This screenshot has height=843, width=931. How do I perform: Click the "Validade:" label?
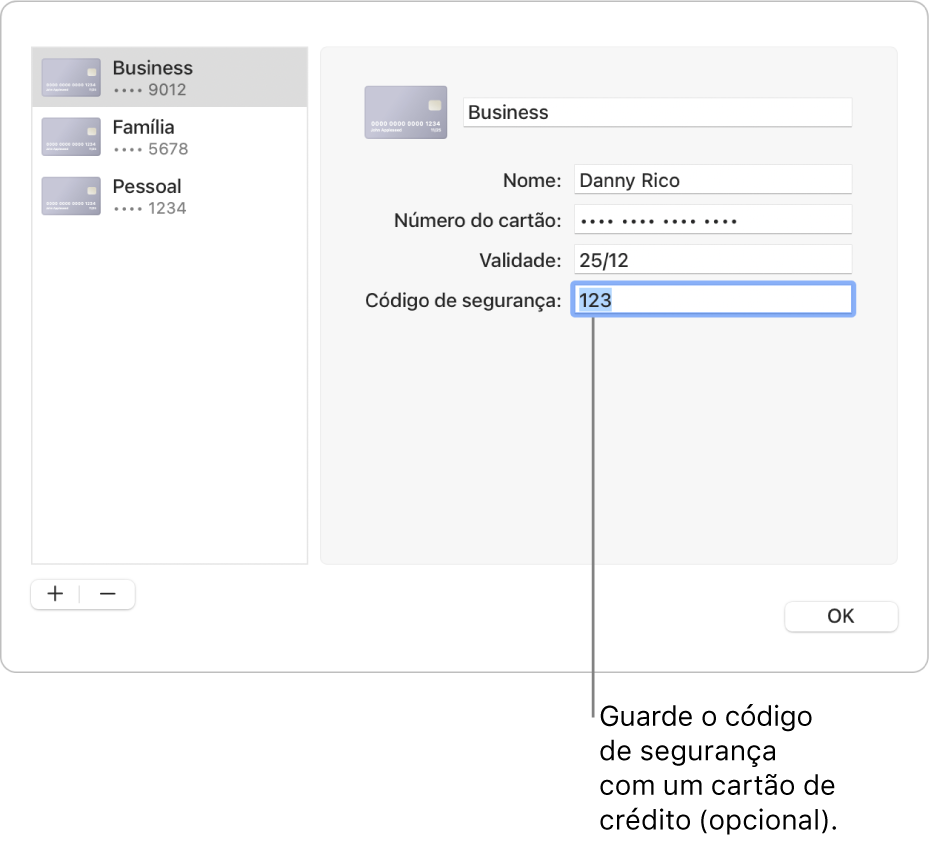(x=520, y=260)
